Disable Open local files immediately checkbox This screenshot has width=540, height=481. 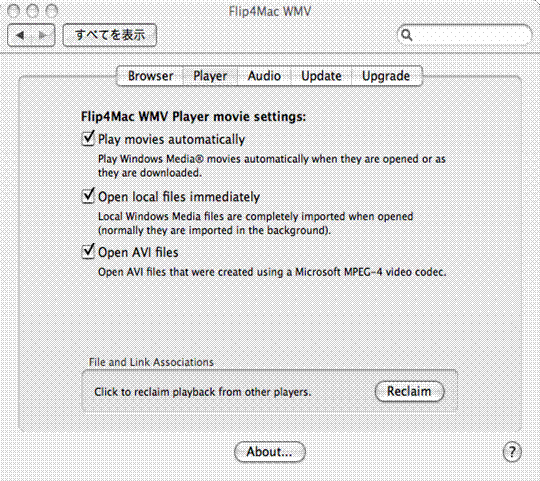(88, 196)
